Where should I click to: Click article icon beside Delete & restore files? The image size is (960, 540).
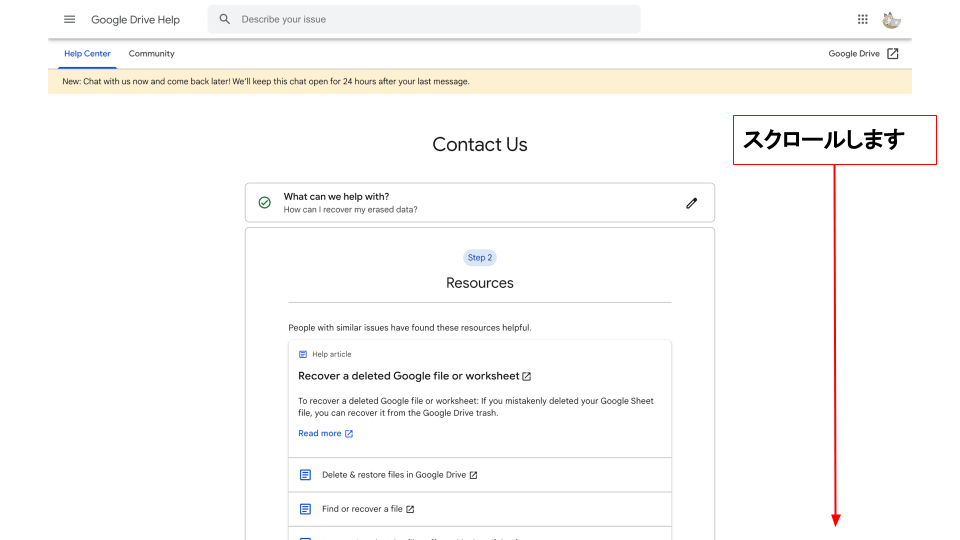pos(305,475)
